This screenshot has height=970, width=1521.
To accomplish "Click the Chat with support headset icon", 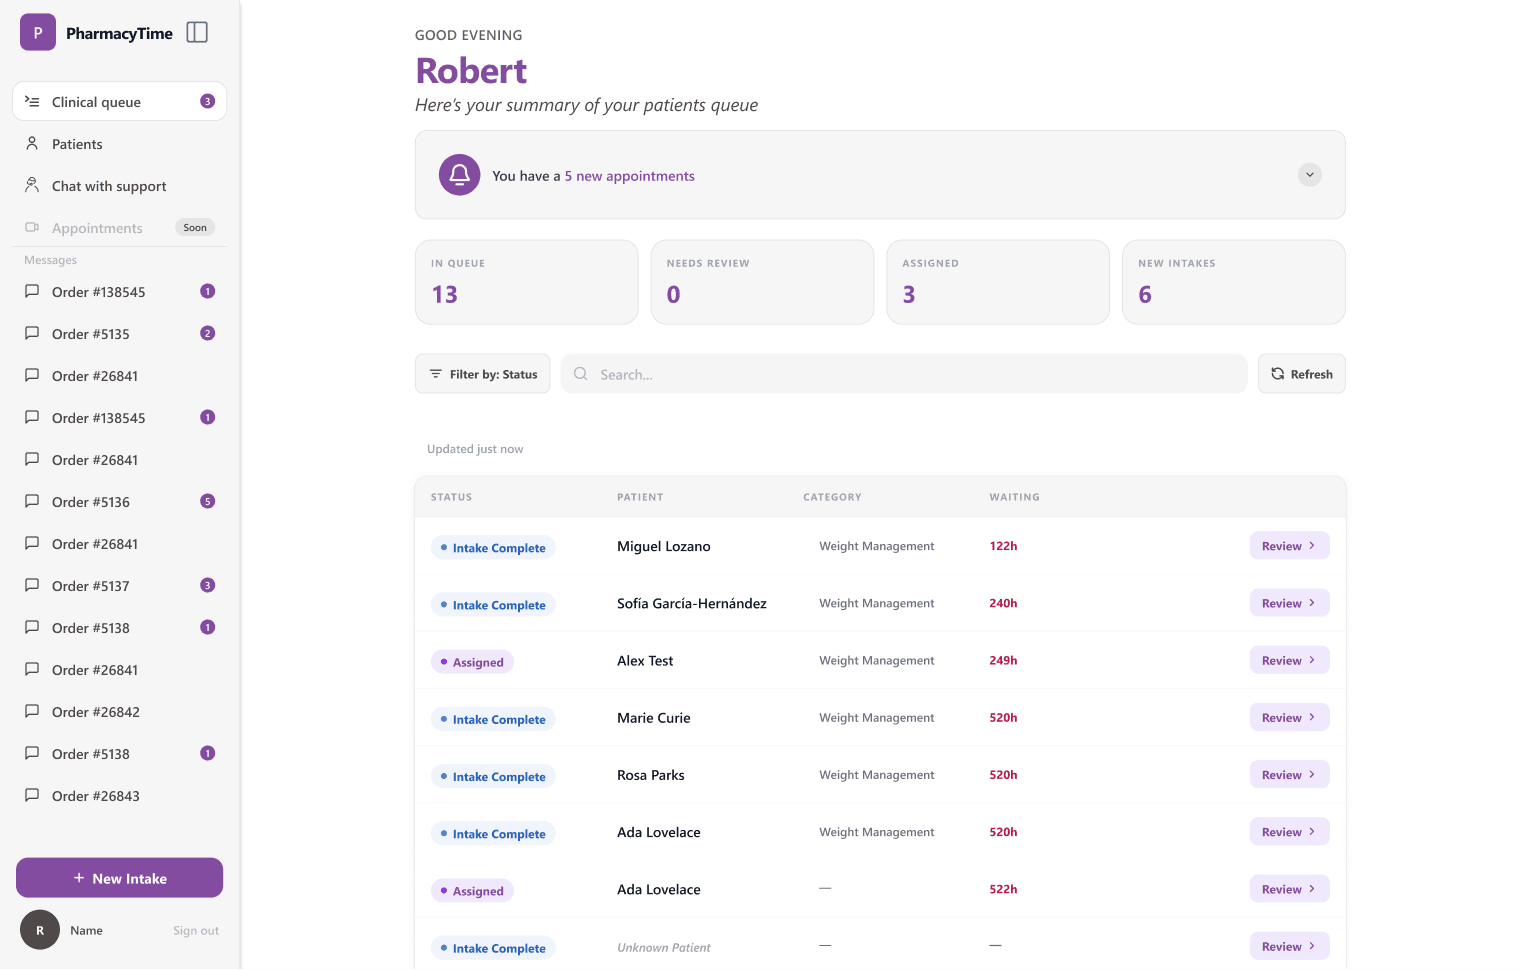I will coord(32,185).
